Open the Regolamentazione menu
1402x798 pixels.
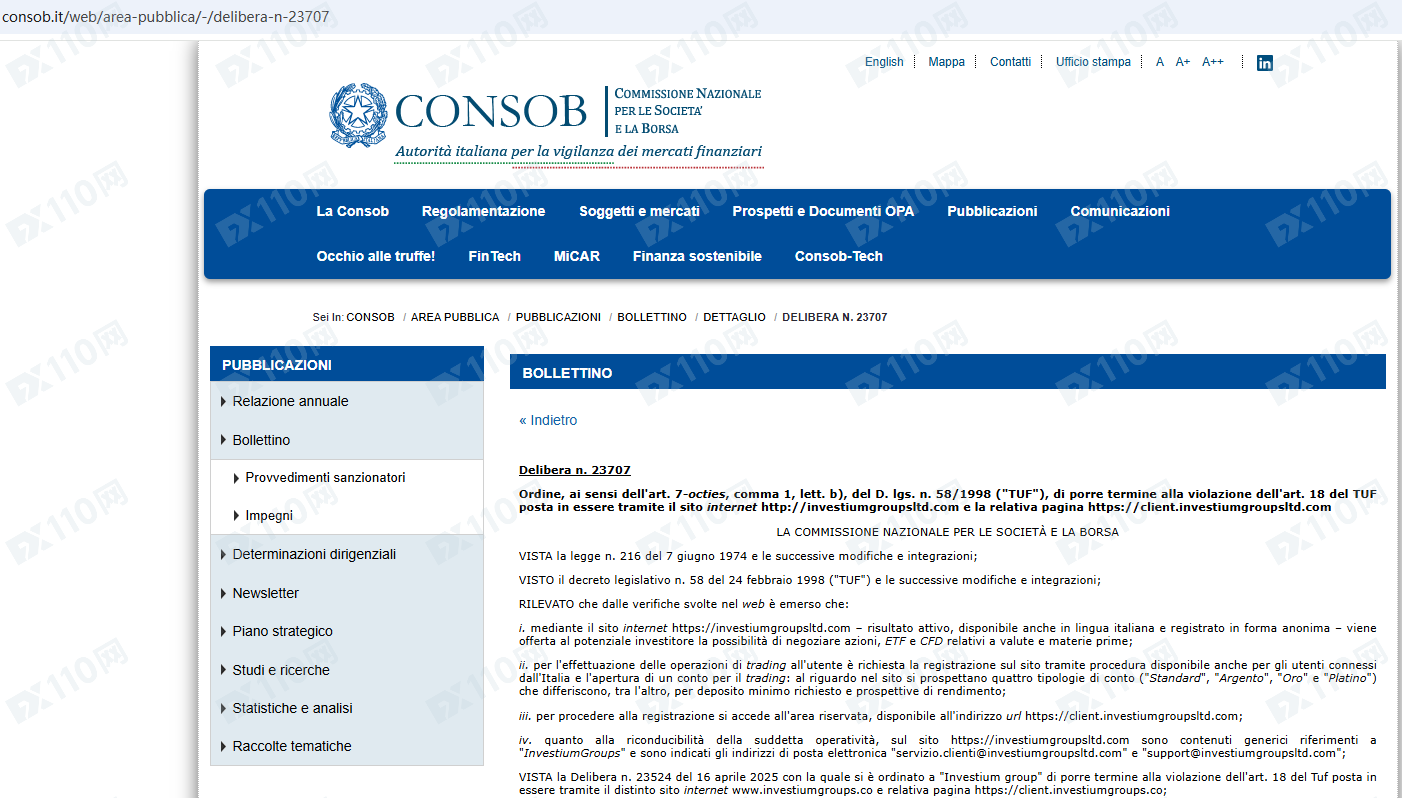(483, 211)
